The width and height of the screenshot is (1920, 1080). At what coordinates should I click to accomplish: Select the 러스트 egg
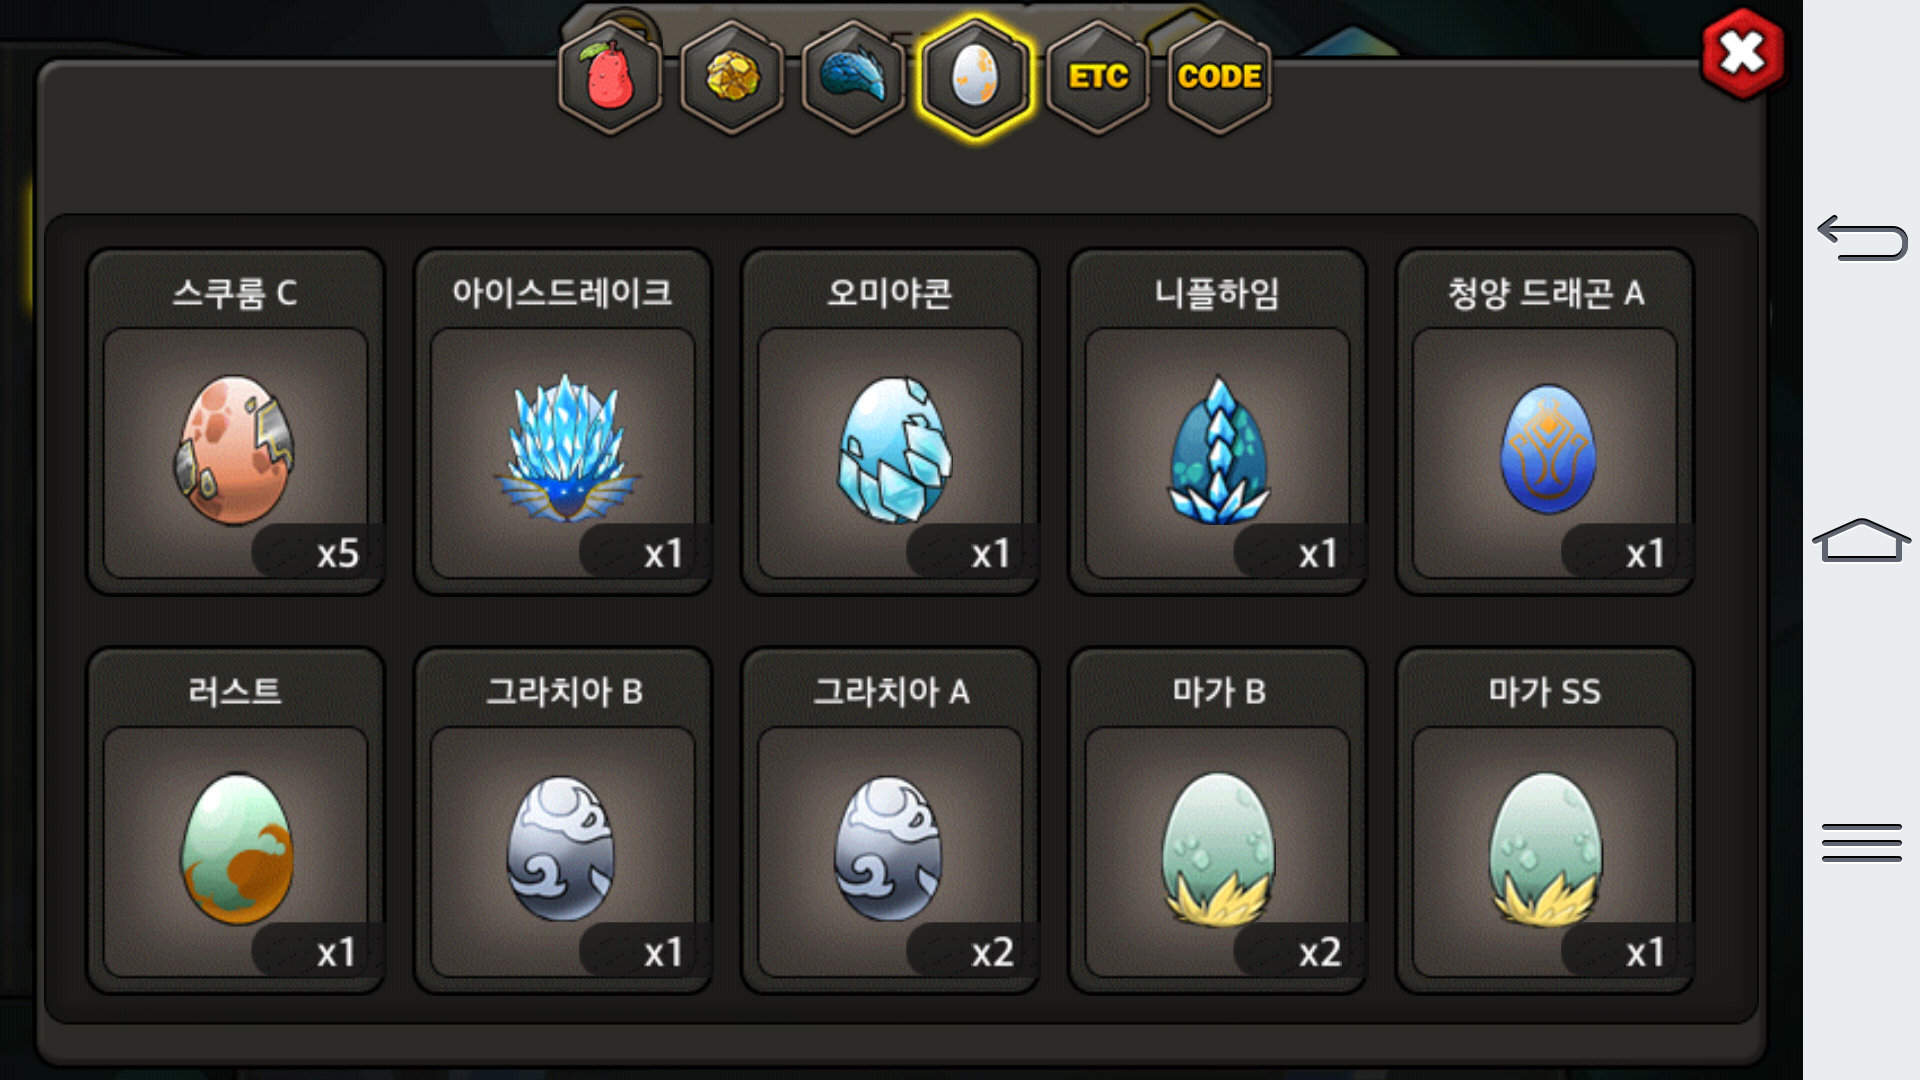click(236, 821)
